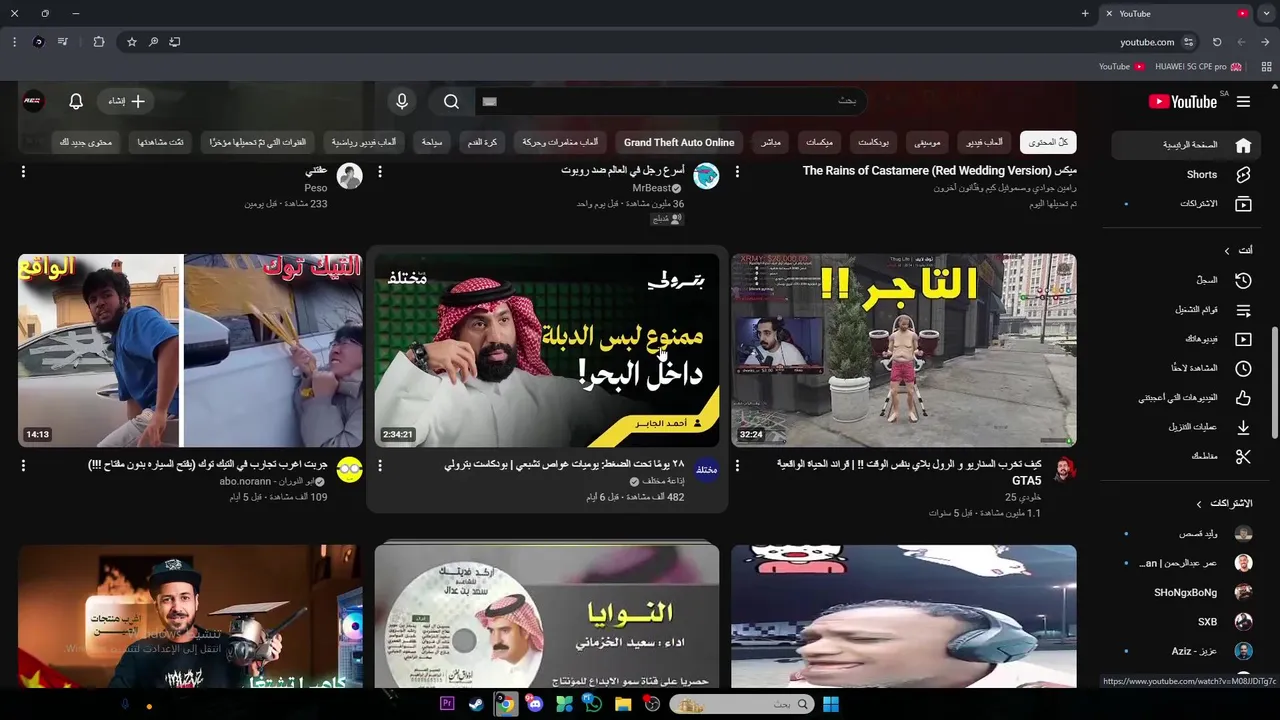Screen dimensions: 1280x720
Task: Open the إنشاء (Create) menu button
Action: pyautogui.click(x=126, y=101)
